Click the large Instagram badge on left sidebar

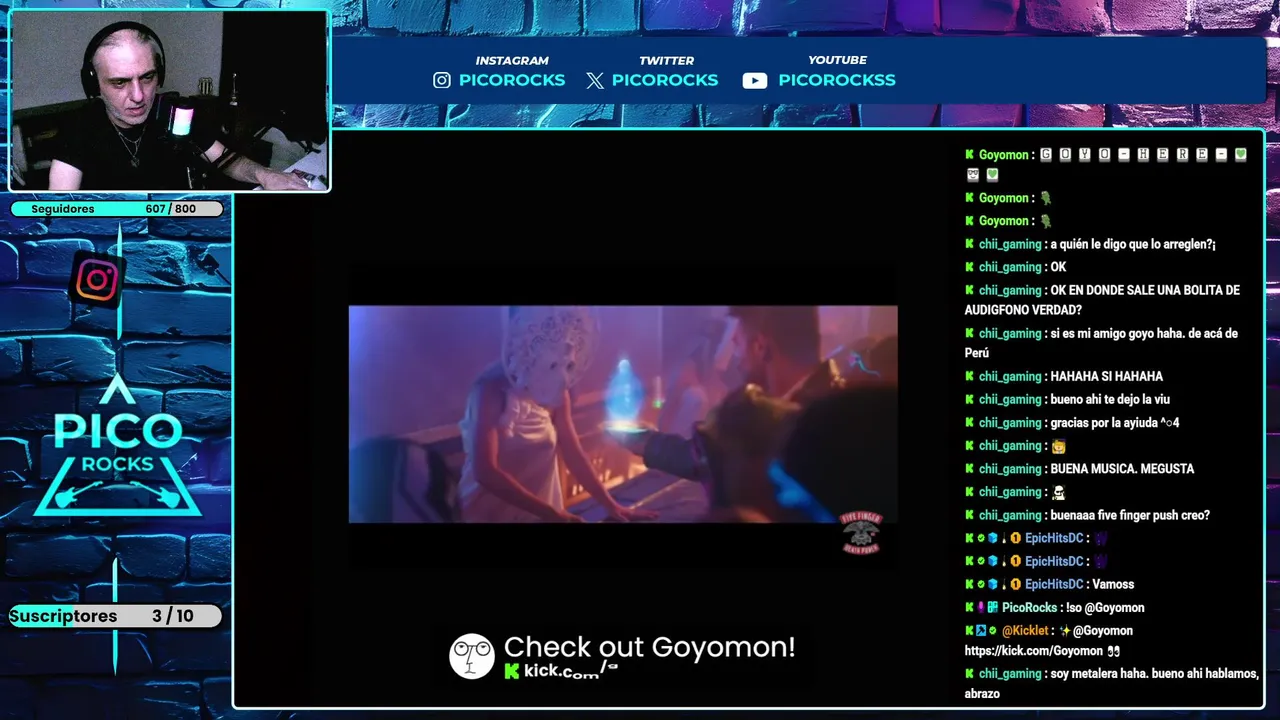97,280
